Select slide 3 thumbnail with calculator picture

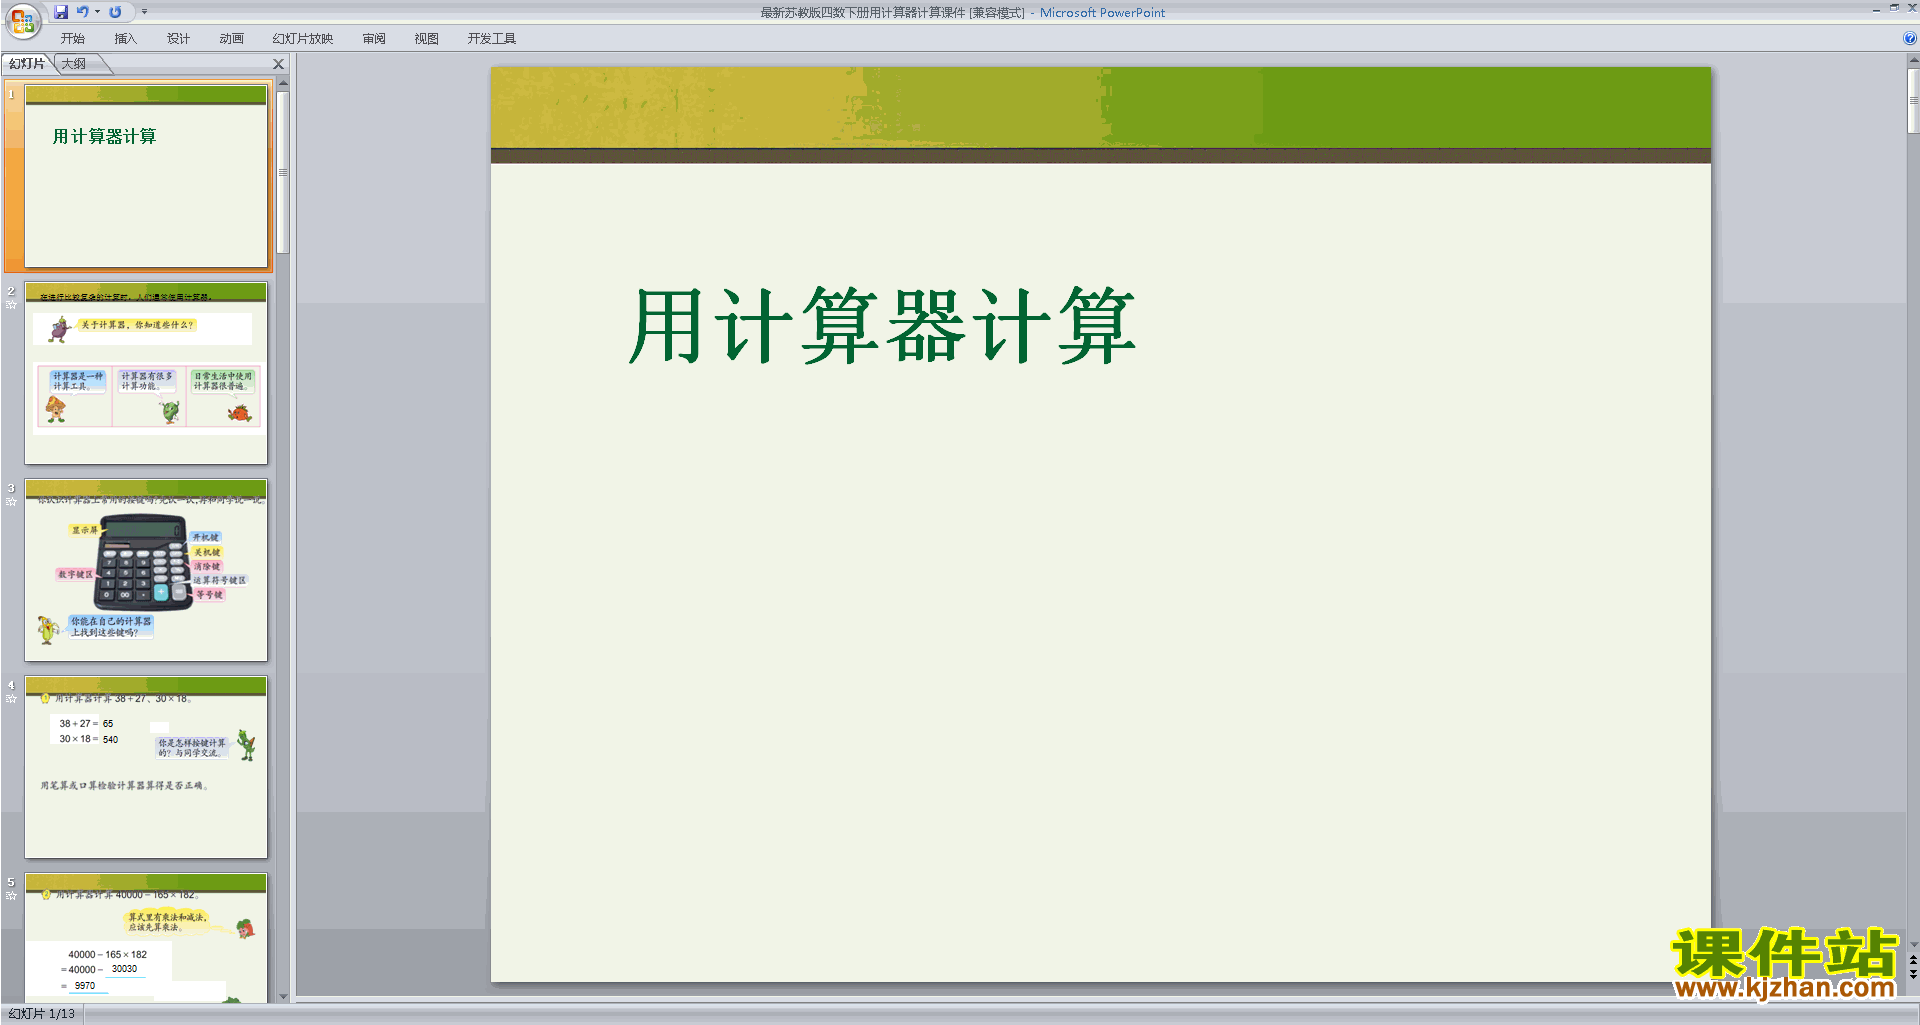[146, 570]
